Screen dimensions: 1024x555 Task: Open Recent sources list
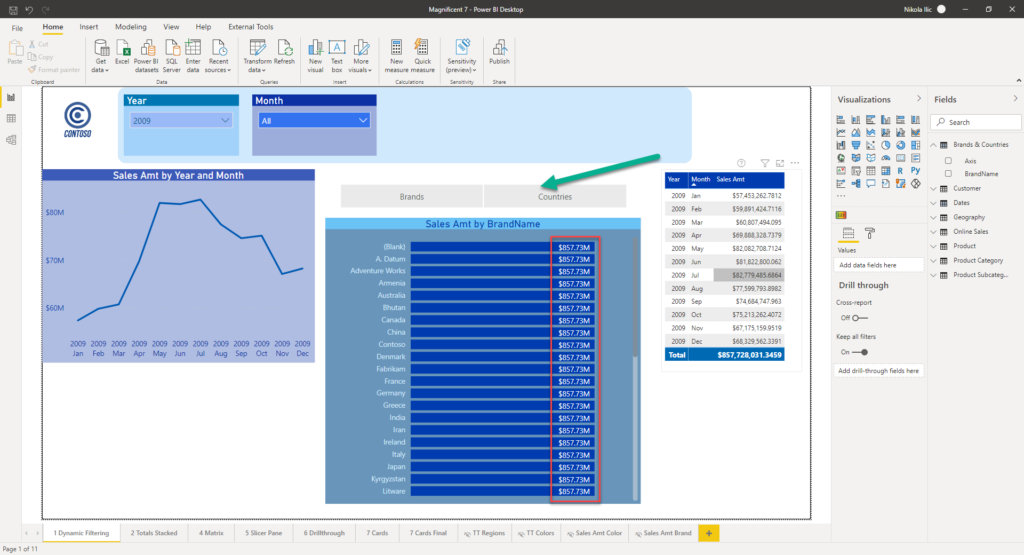click(218, 56)
